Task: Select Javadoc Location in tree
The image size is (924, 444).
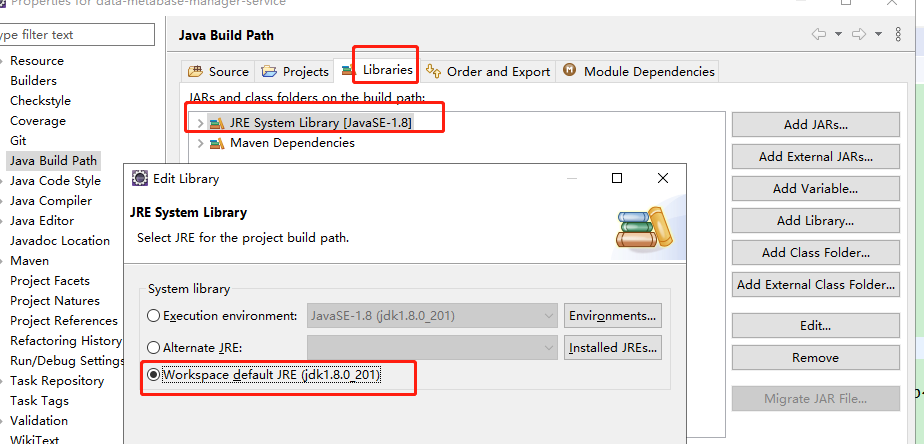Action: tap(60, 241)
